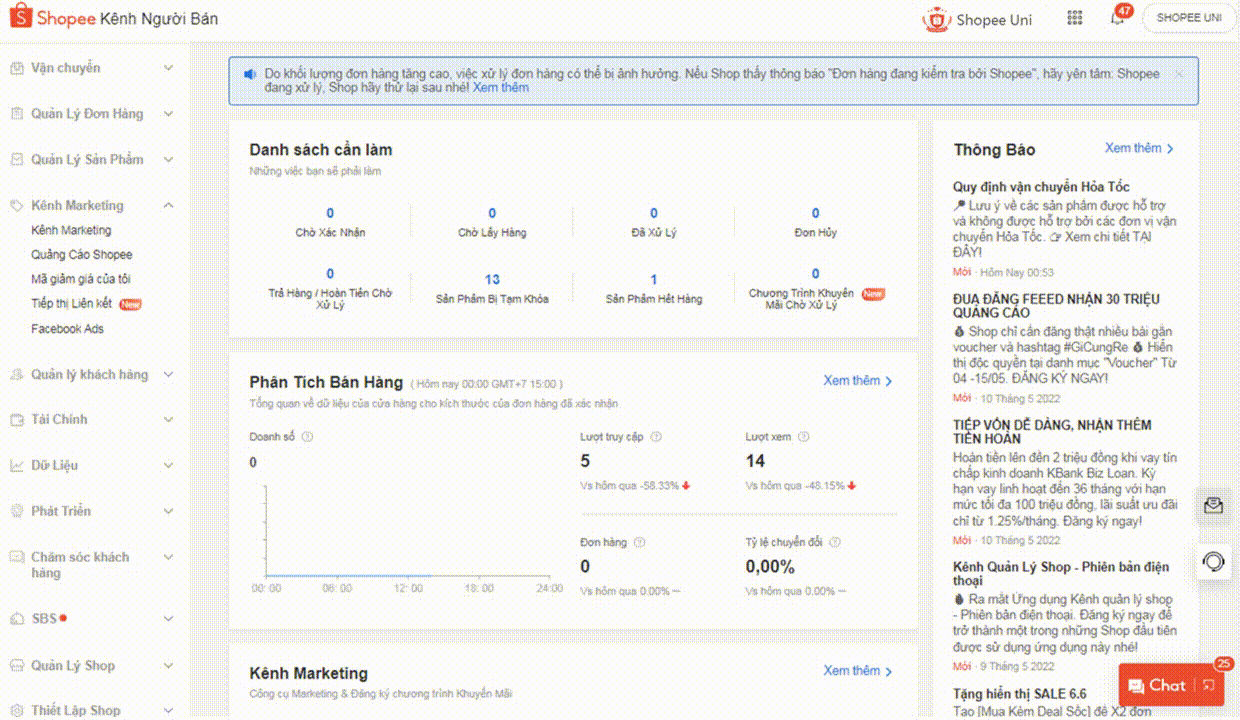Expand the Quản Lý Đơn Hàng section
The image size is (1240, 720).
pyautogui.click(x=168, y=114)
